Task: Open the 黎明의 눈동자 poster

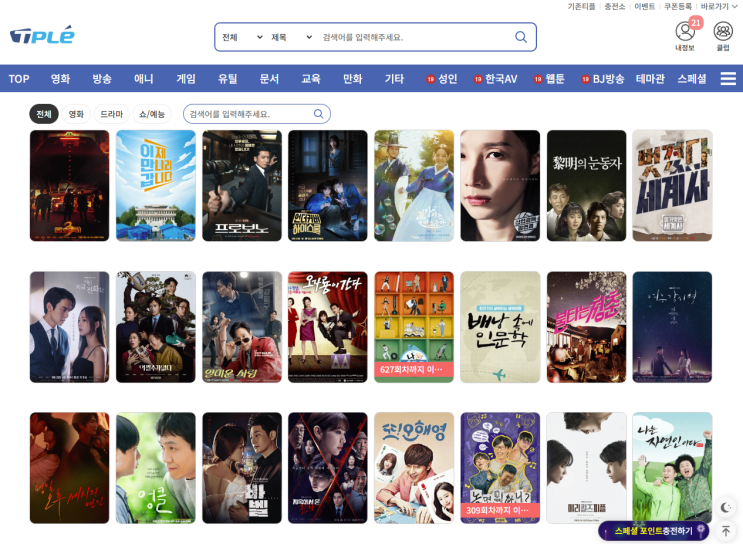Action: tap(586, 186)
